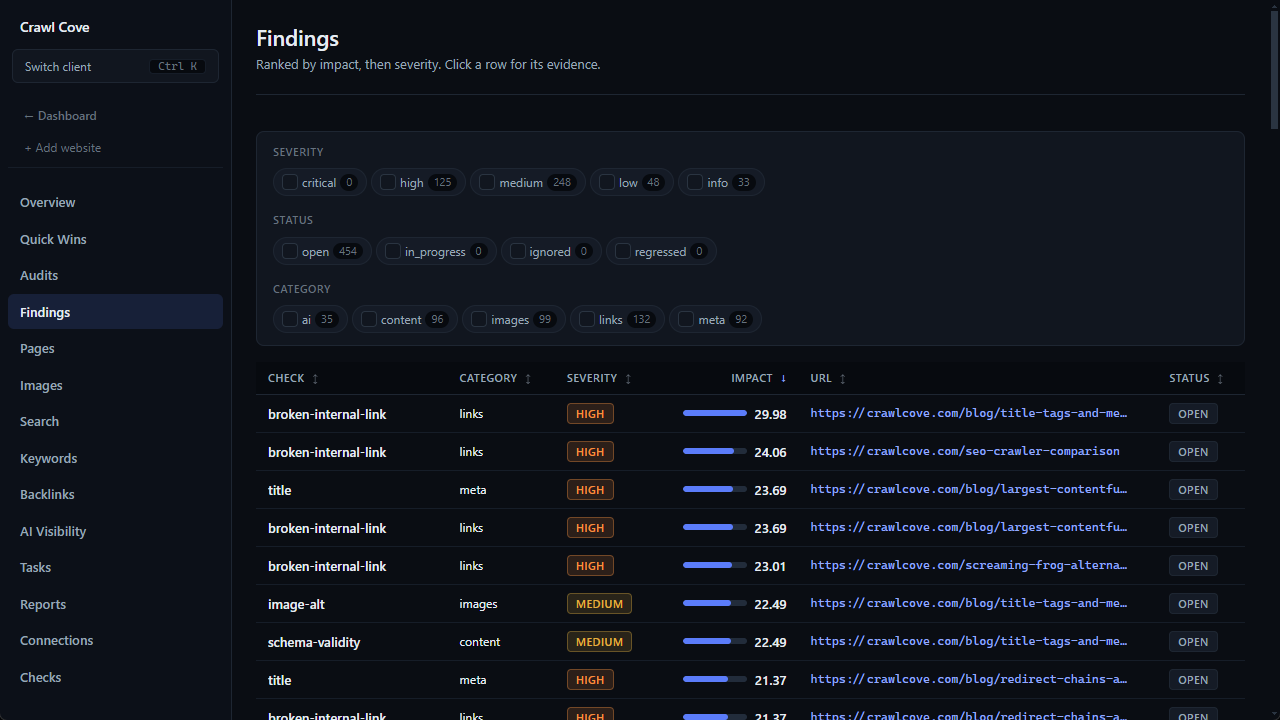Click MEDIUM badge on image-alt row

[x=599, y=604]
